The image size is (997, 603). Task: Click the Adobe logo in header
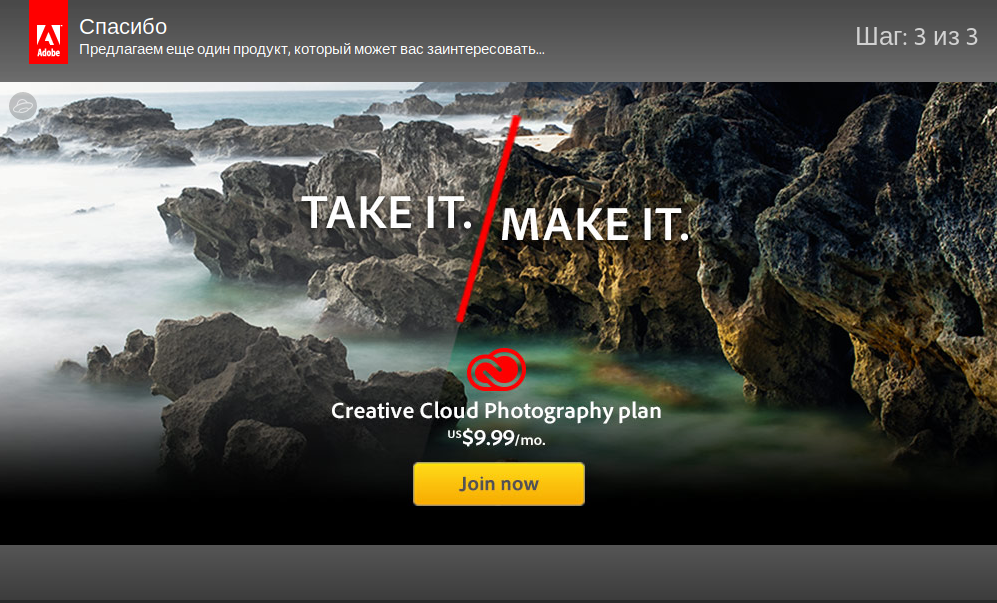48,32
